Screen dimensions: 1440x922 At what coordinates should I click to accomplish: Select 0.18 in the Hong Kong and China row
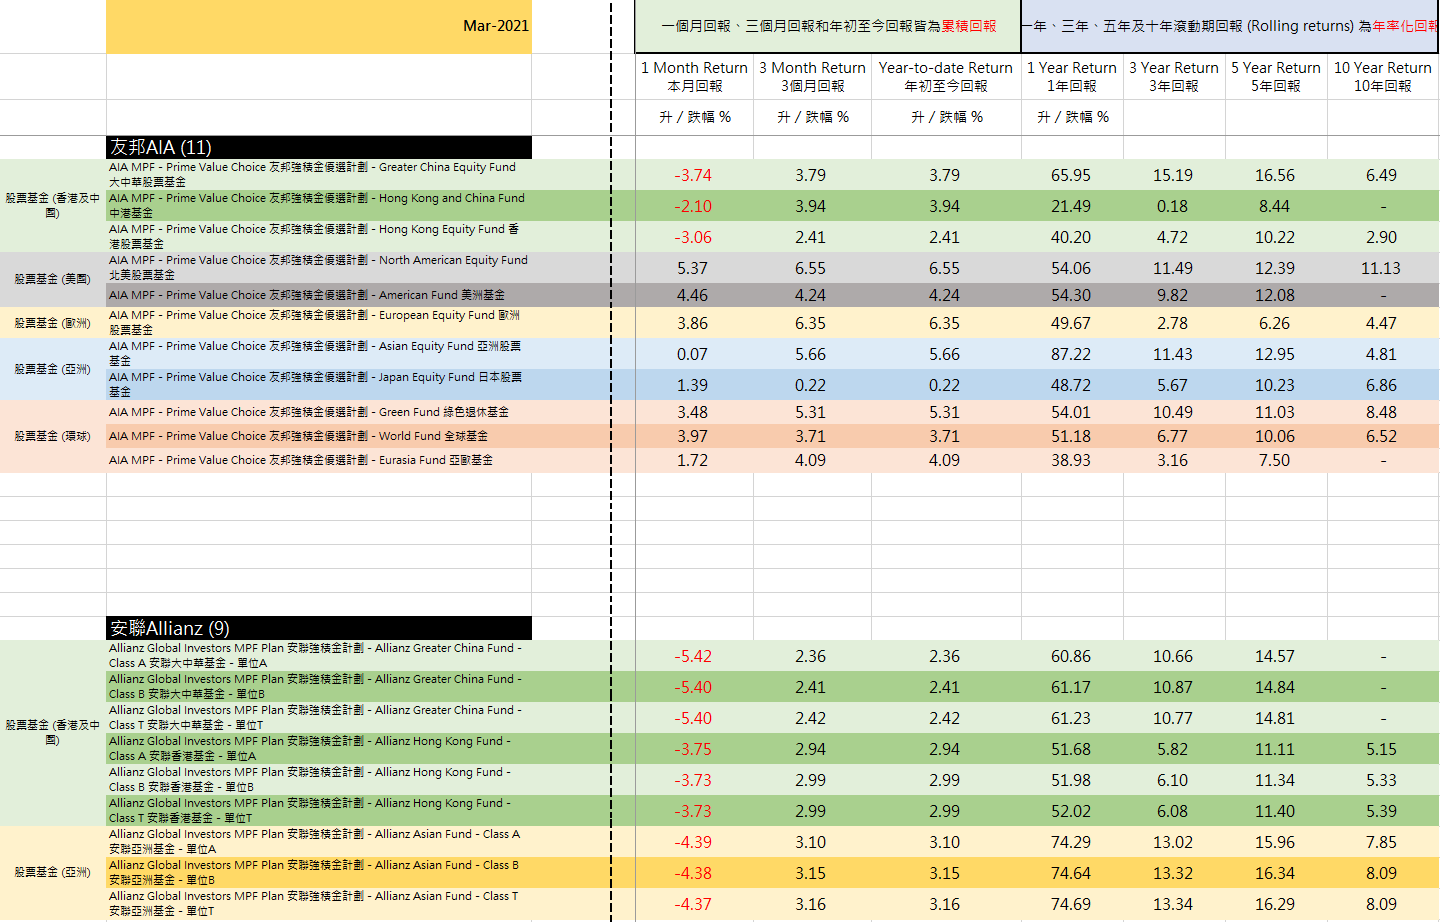1172,206
